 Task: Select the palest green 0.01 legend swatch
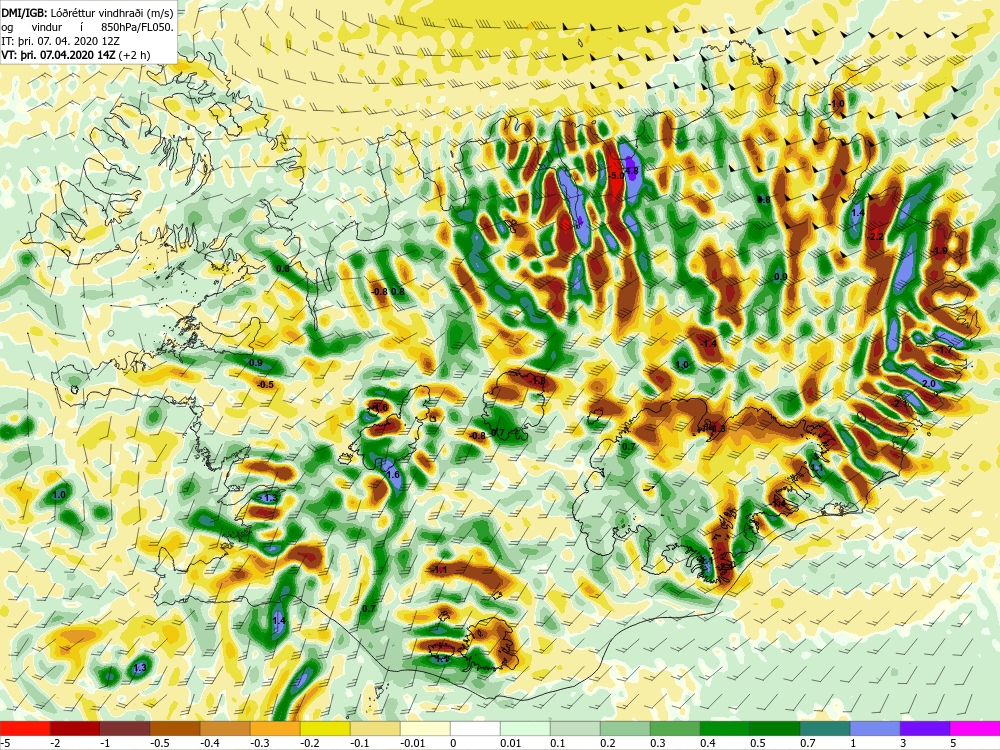[525, 729]
